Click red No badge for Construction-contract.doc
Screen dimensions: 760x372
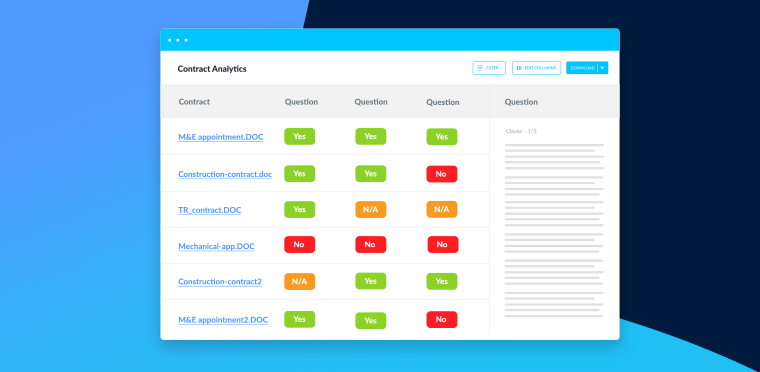point(442,174)
